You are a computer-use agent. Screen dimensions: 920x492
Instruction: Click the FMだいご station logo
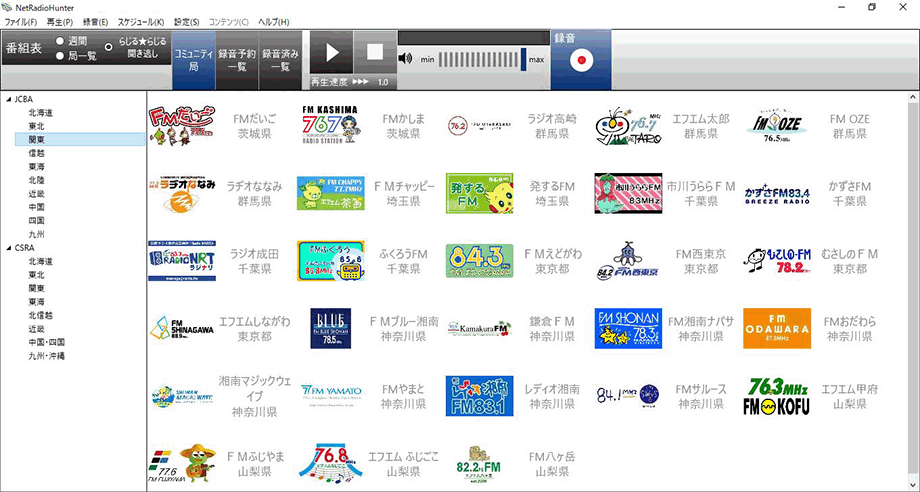click(x=182, y=125)
